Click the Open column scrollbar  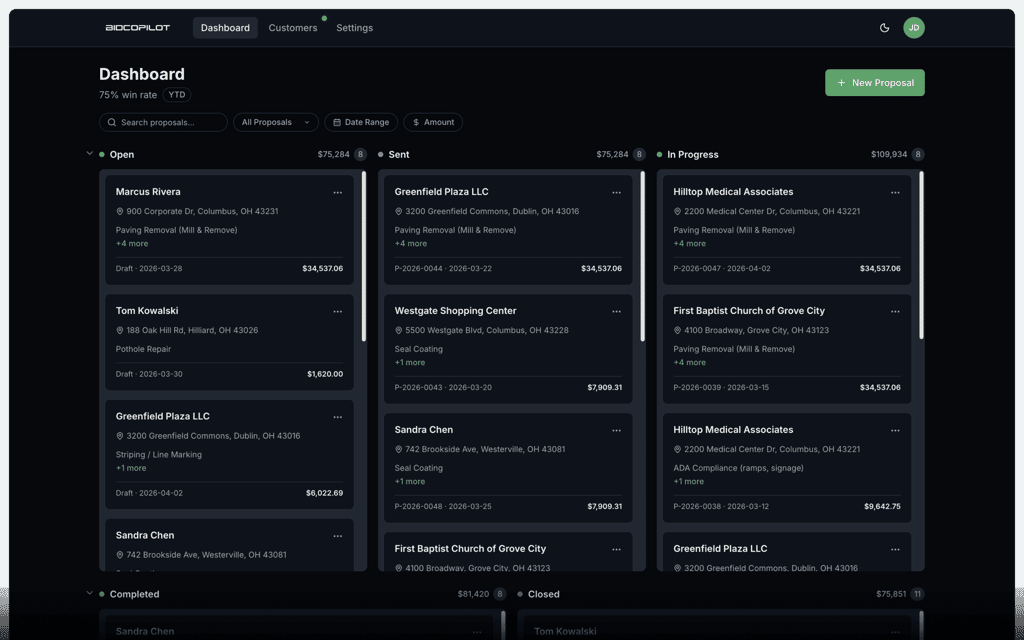pyautogui.click(x=364, y=256)
